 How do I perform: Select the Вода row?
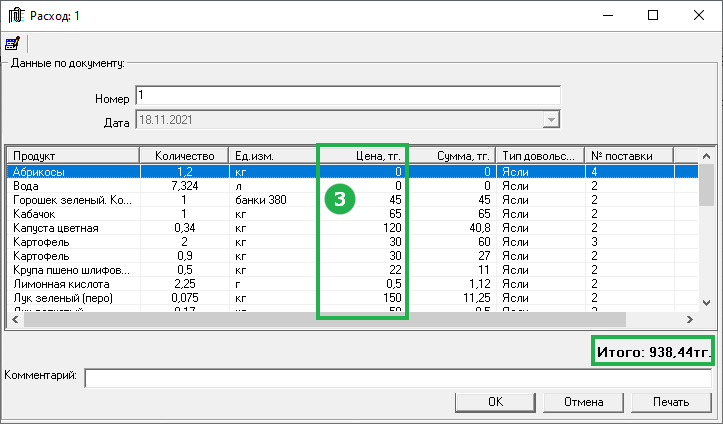click(x=353, y=186)
